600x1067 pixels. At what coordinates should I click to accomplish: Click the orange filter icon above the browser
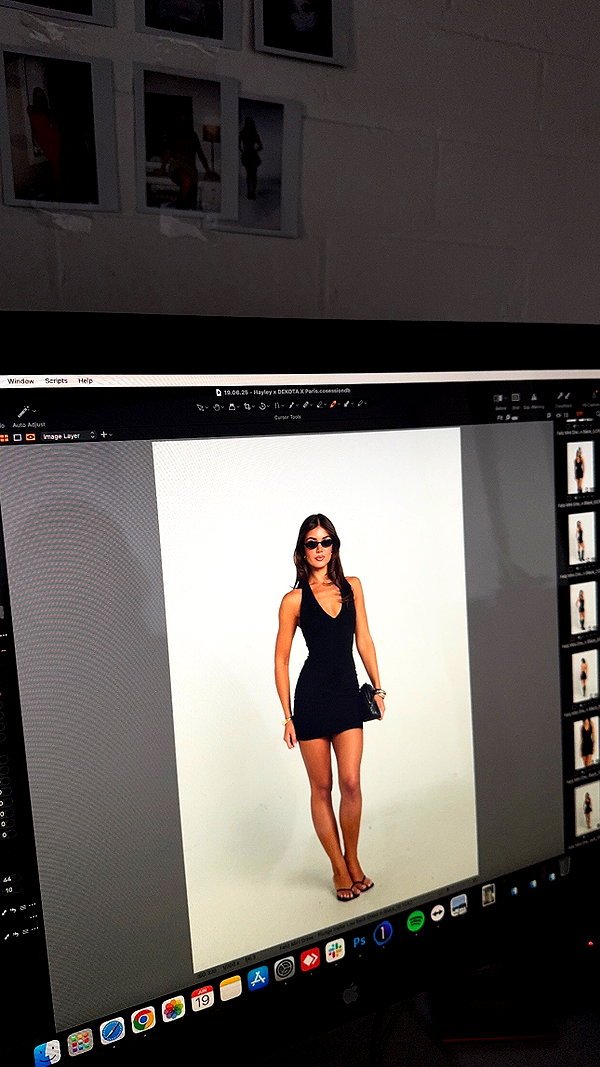coord(580,414)
